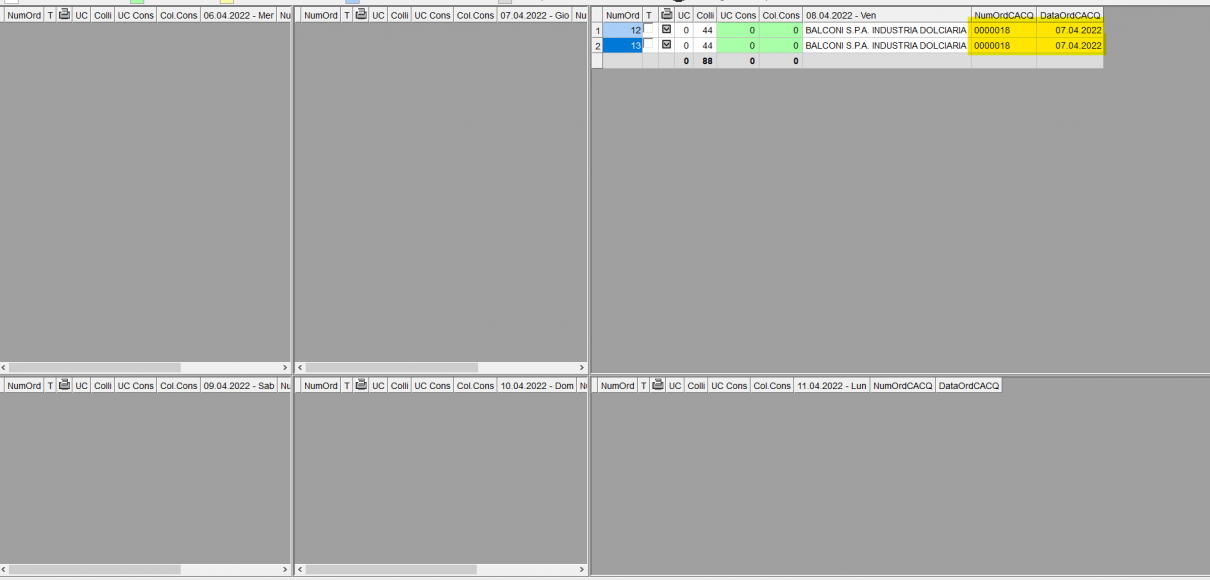Click printer icon in 11.04.2022 Lun panel header
This screenshot has height=580, width=1210.
pos(657,385)
